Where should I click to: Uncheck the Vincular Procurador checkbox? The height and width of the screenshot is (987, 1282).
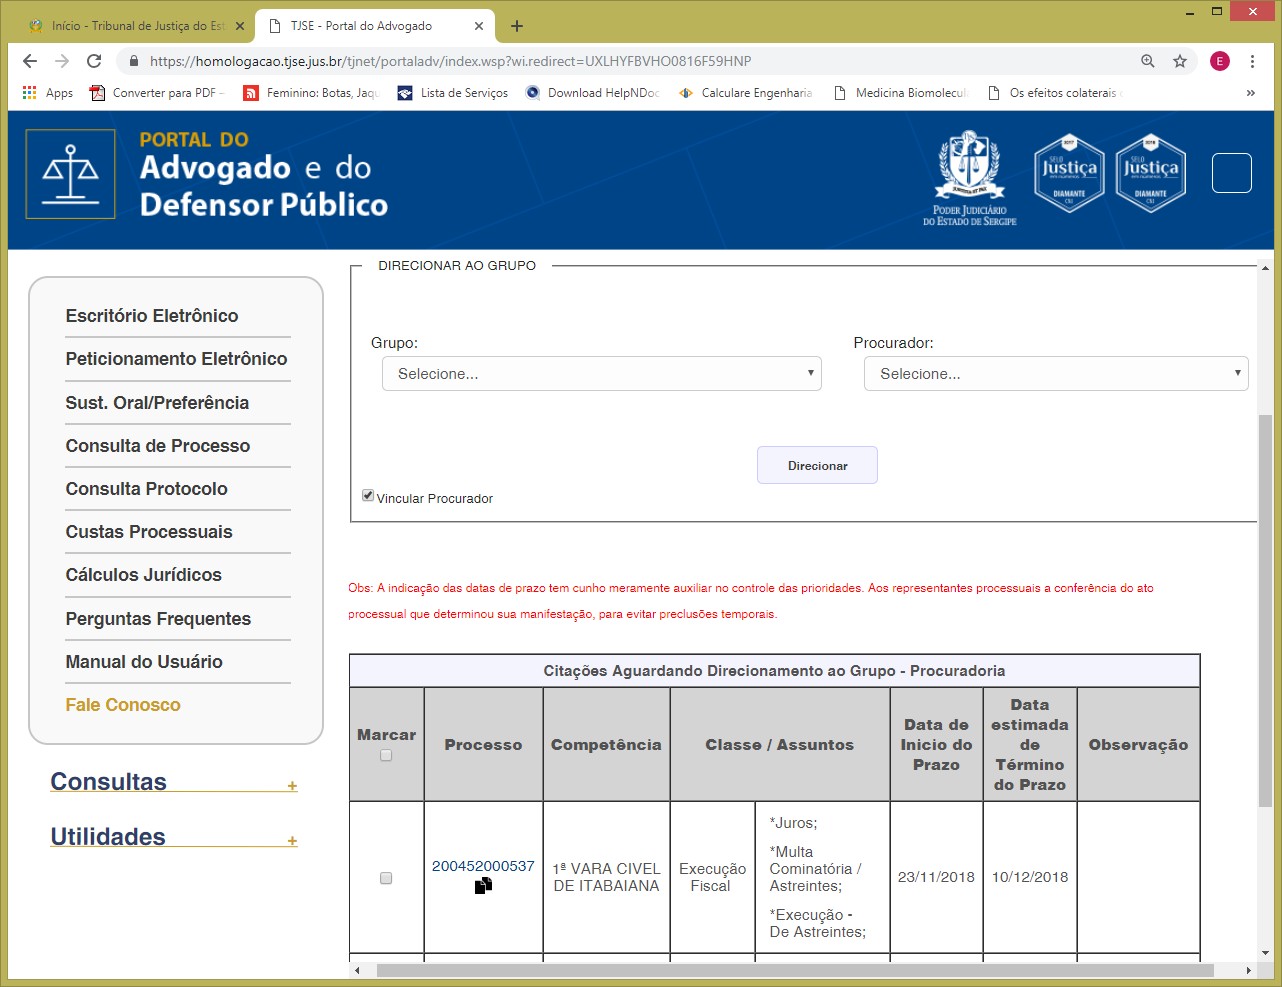pyautogui.click(x=368, y=496)
